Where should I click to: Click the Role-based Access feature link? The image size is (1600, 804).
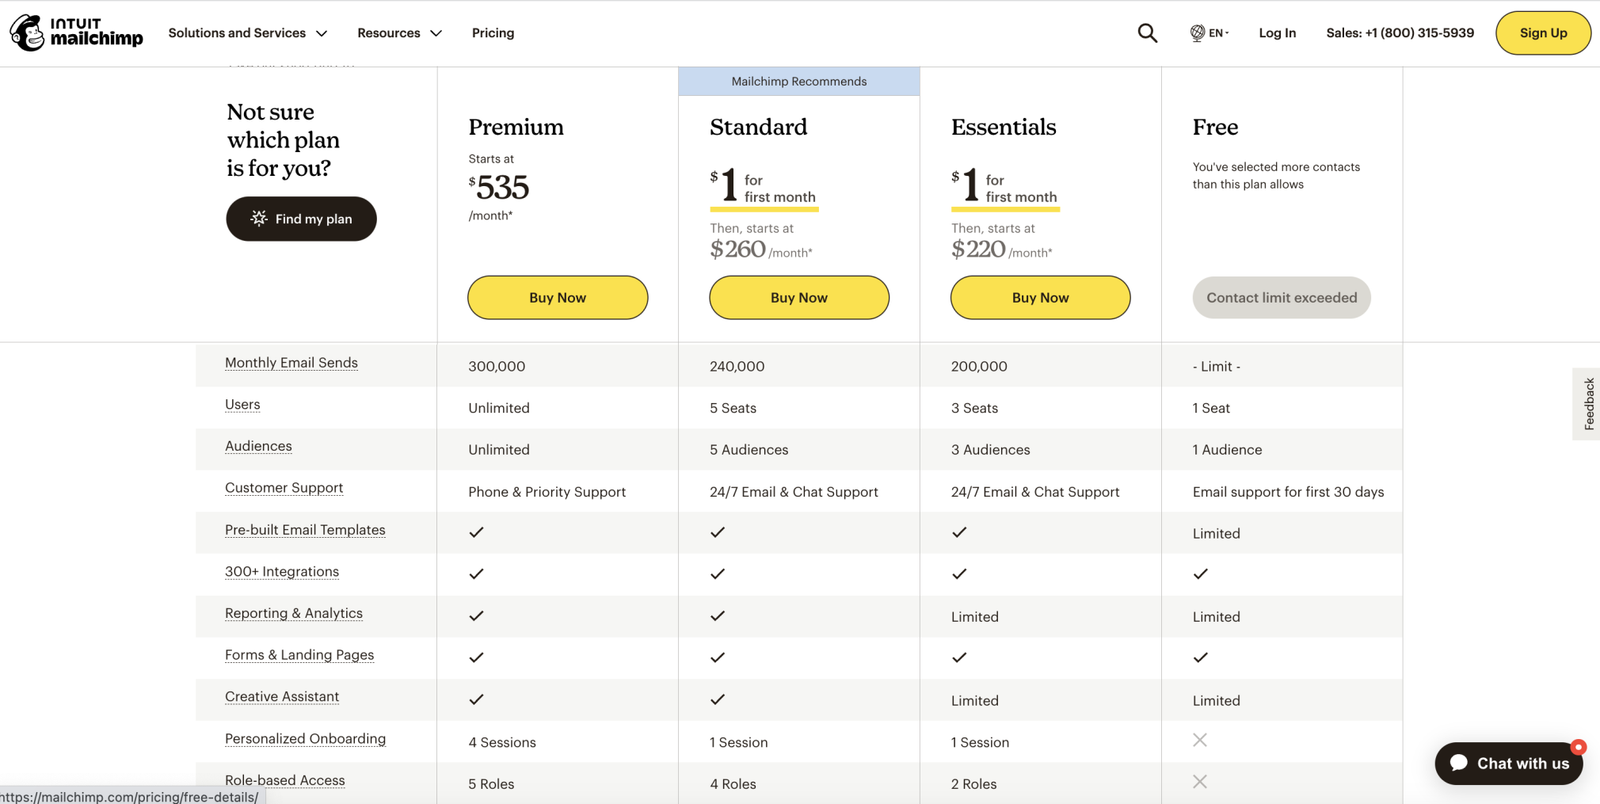click(x=285, y=780)
